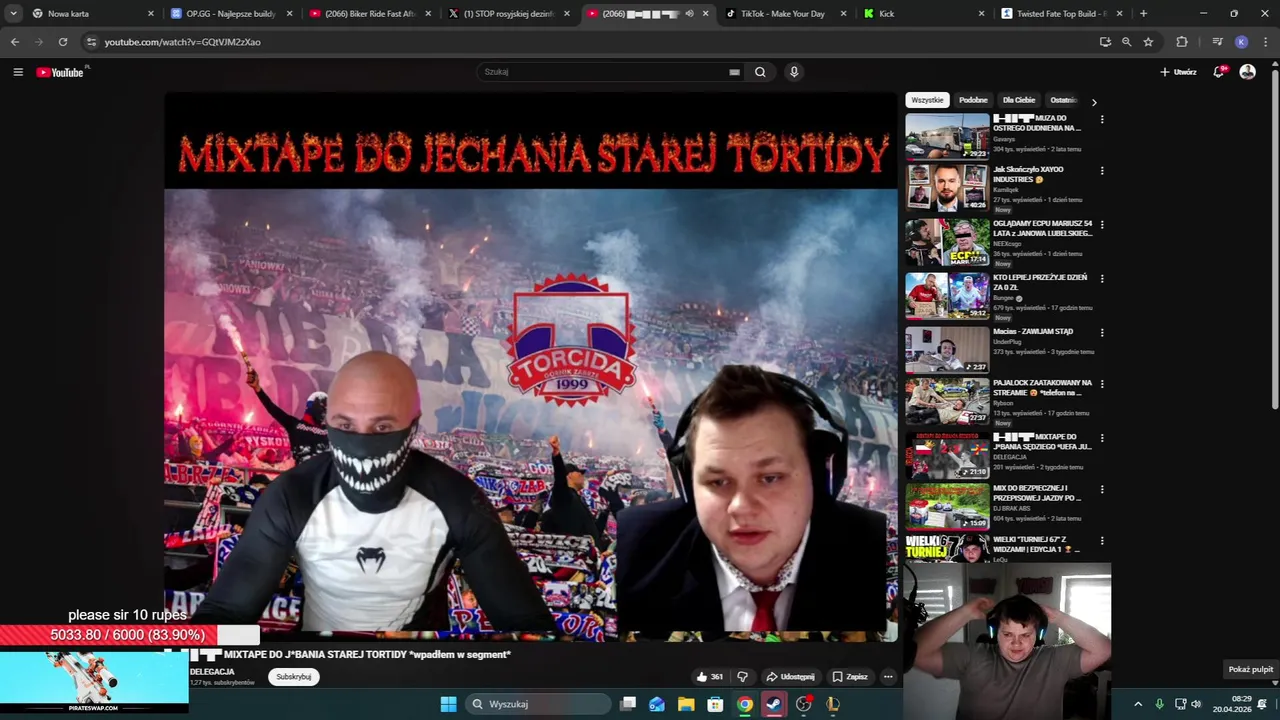Go to the YouTube home logo
Viewport: 1280px width, 720px height.
62,72
